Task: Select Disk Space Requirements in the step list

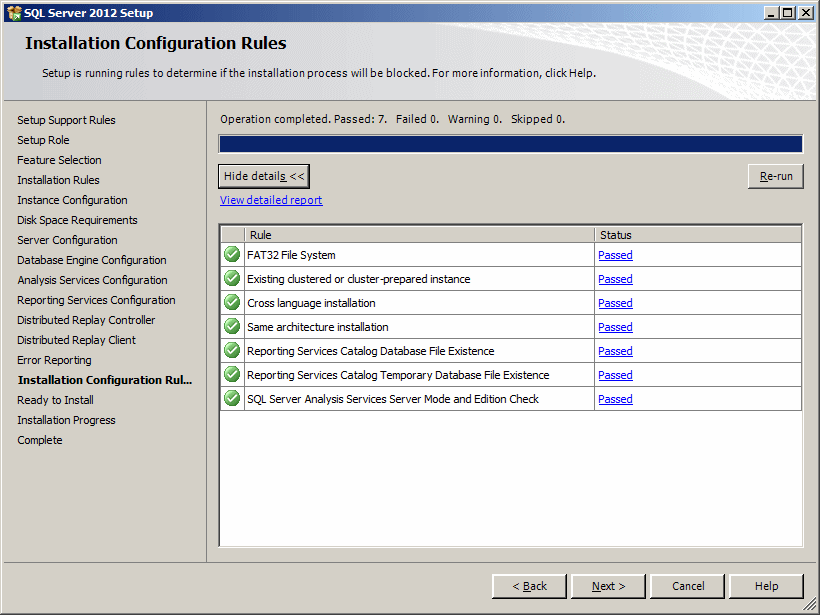Action: click(x=77, y=220)
